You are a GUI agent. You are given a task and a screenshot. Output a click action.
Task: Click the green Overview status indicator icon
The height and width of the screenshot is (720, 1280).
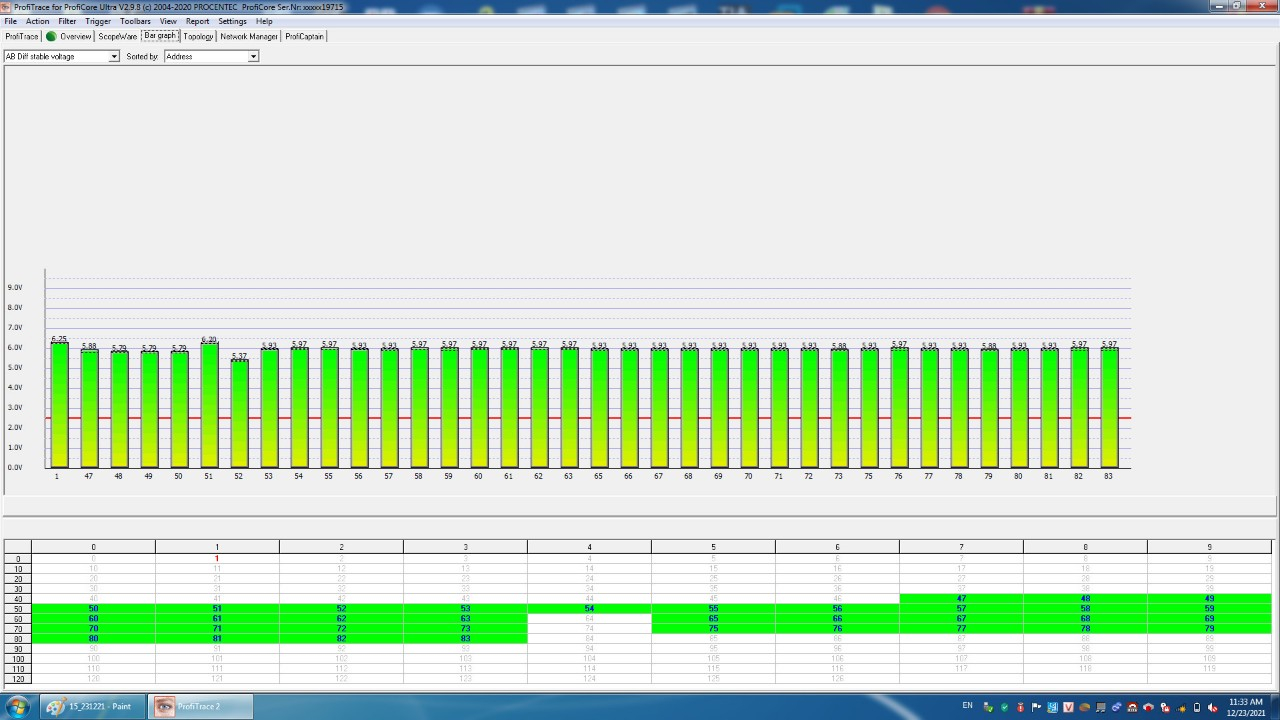pos(51,36)
